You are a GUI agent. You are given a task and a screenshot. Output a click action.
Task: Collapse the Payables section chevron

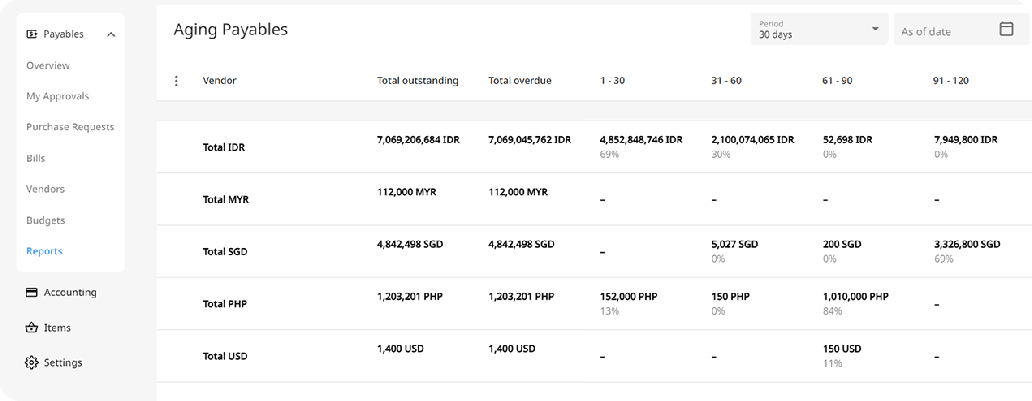point(110,35)
